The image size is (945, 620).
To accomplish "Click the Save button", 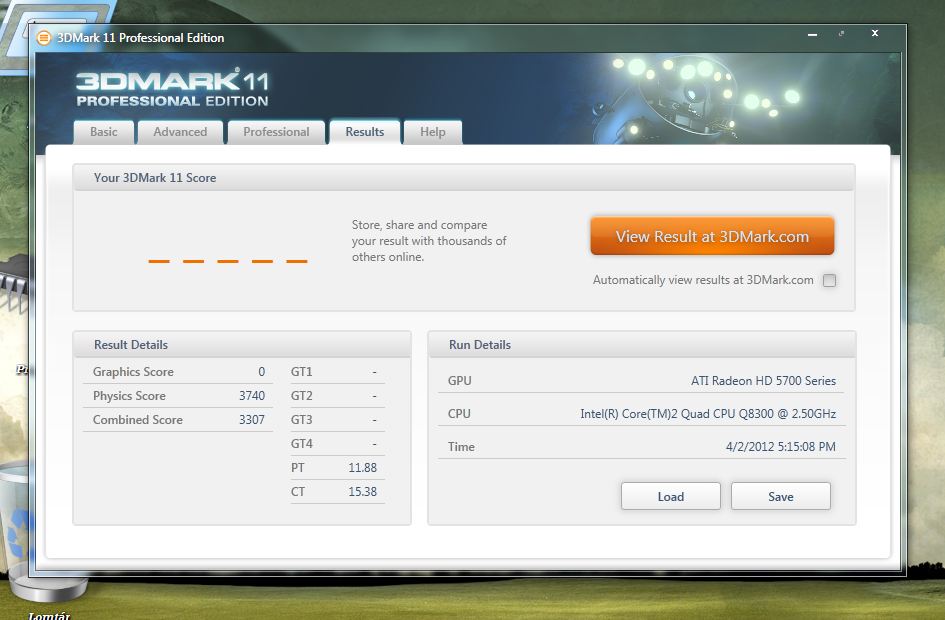I will (x=780, y=496).
